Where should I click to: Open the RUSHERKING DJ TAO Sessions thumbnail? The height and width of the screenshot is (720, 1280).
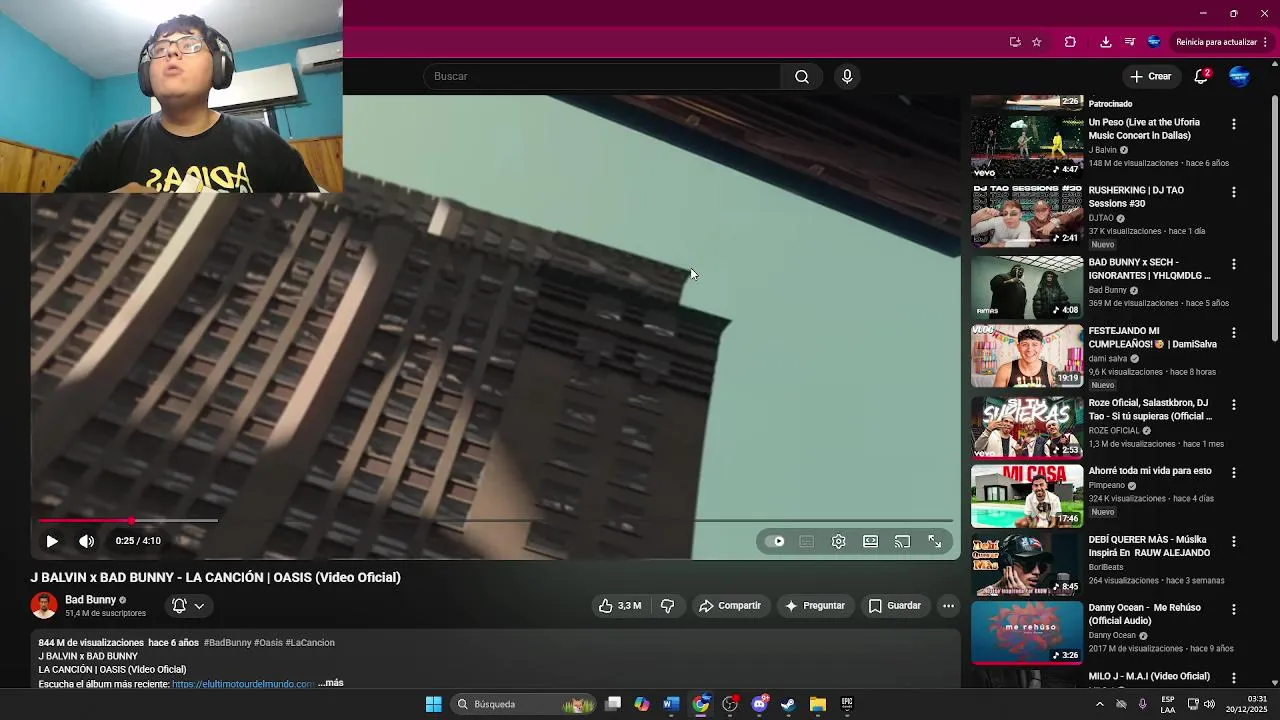pyautogui.click(x=1027, y=215)
